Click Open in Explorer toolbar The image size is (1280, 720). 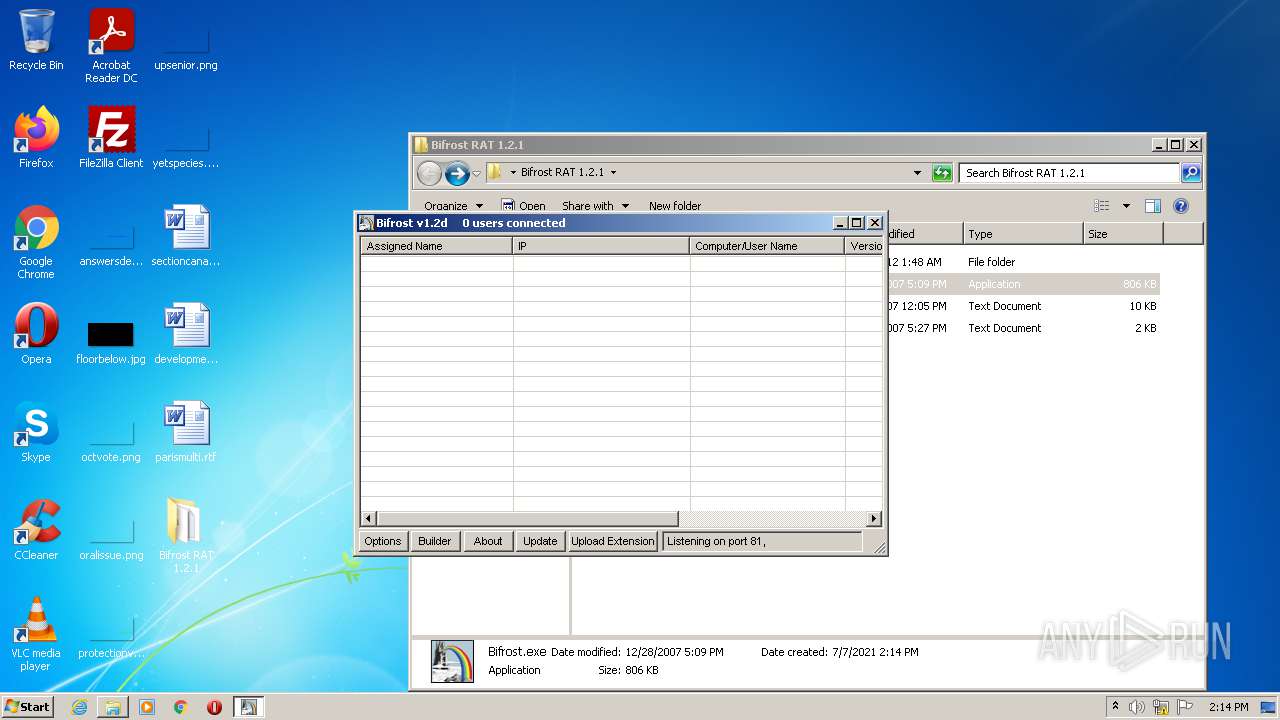pos(523,206)
